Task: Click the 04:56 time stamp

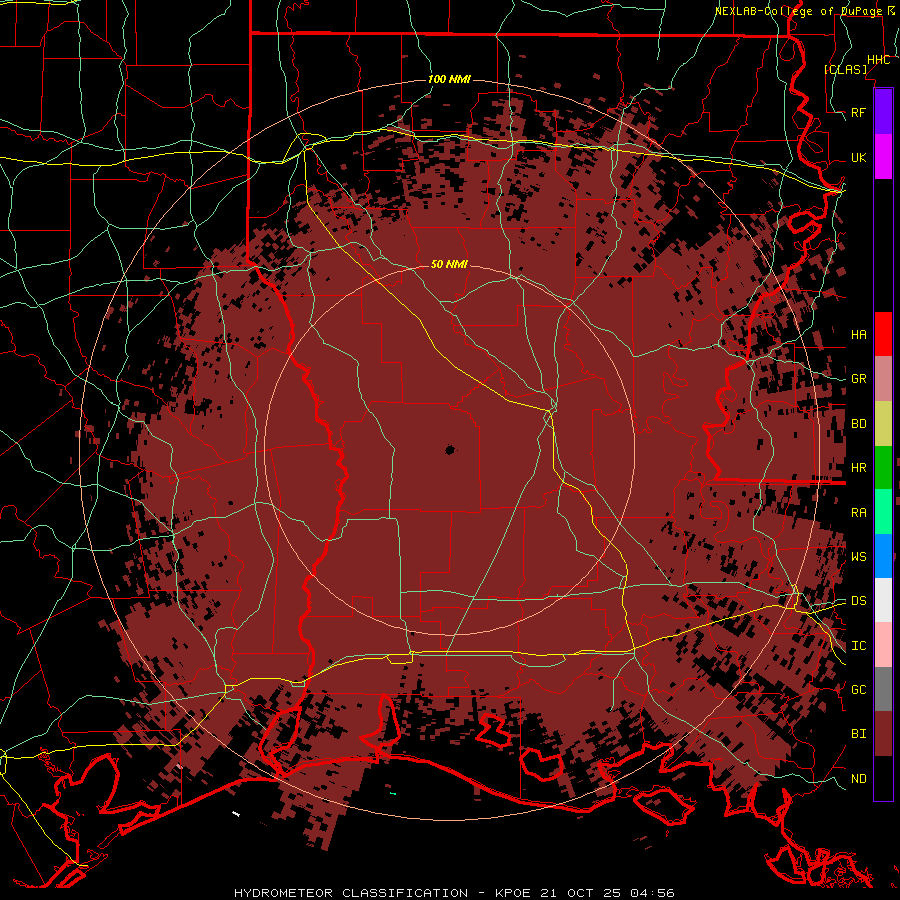Action: 652,893
